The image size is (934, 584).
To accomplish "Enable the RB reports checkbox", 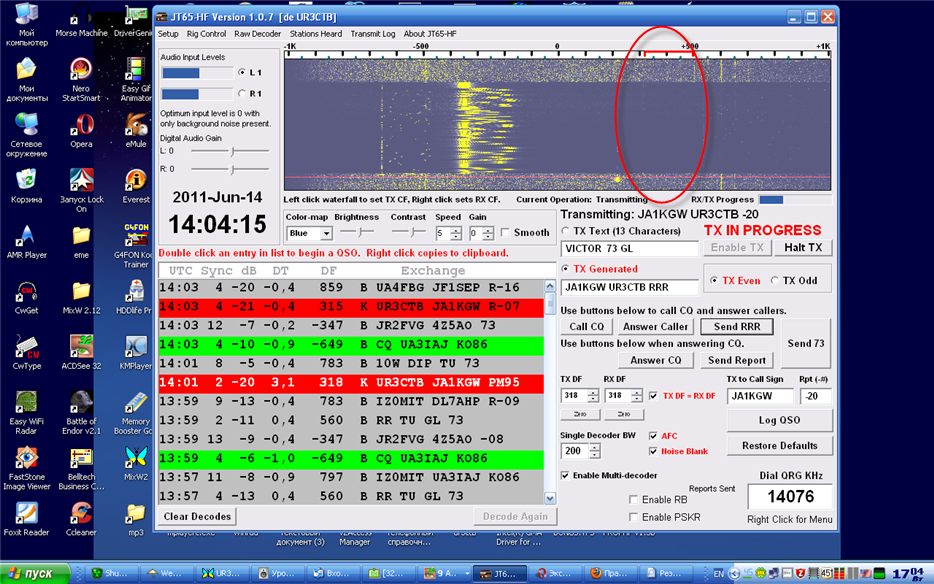I will coord(633,499).
